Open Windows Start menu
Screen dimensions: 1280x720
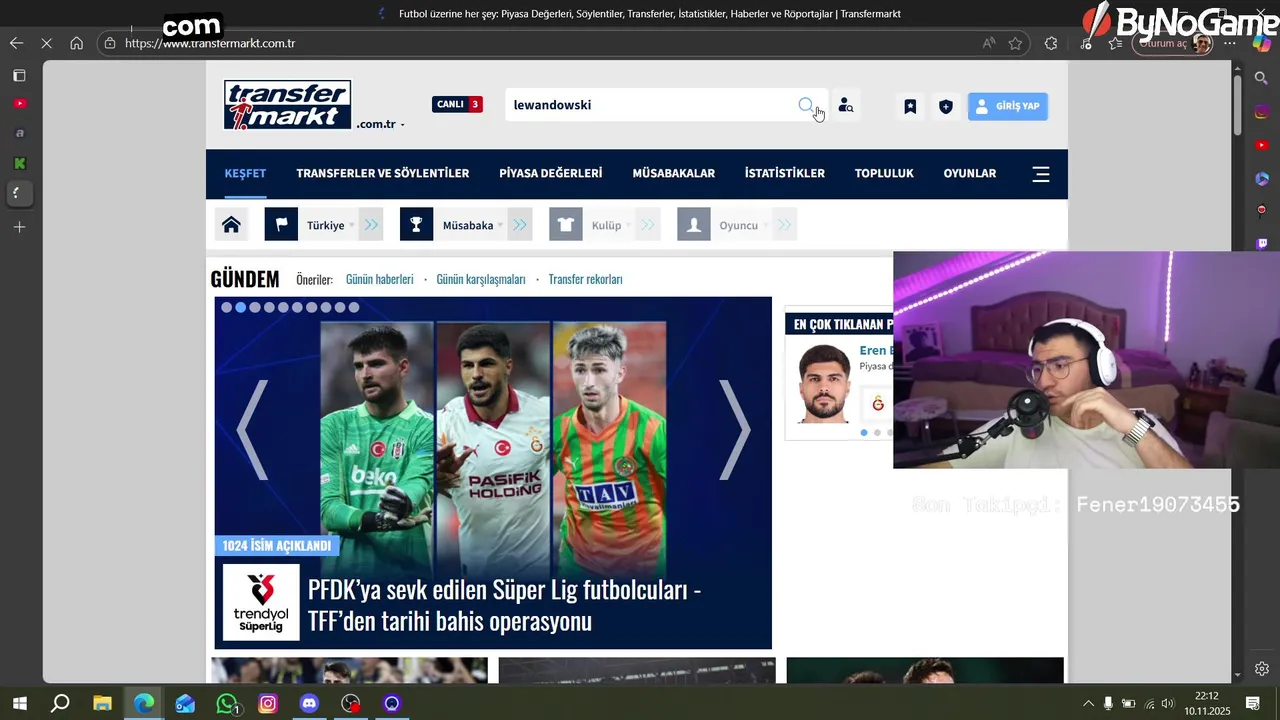pos(19,704)
